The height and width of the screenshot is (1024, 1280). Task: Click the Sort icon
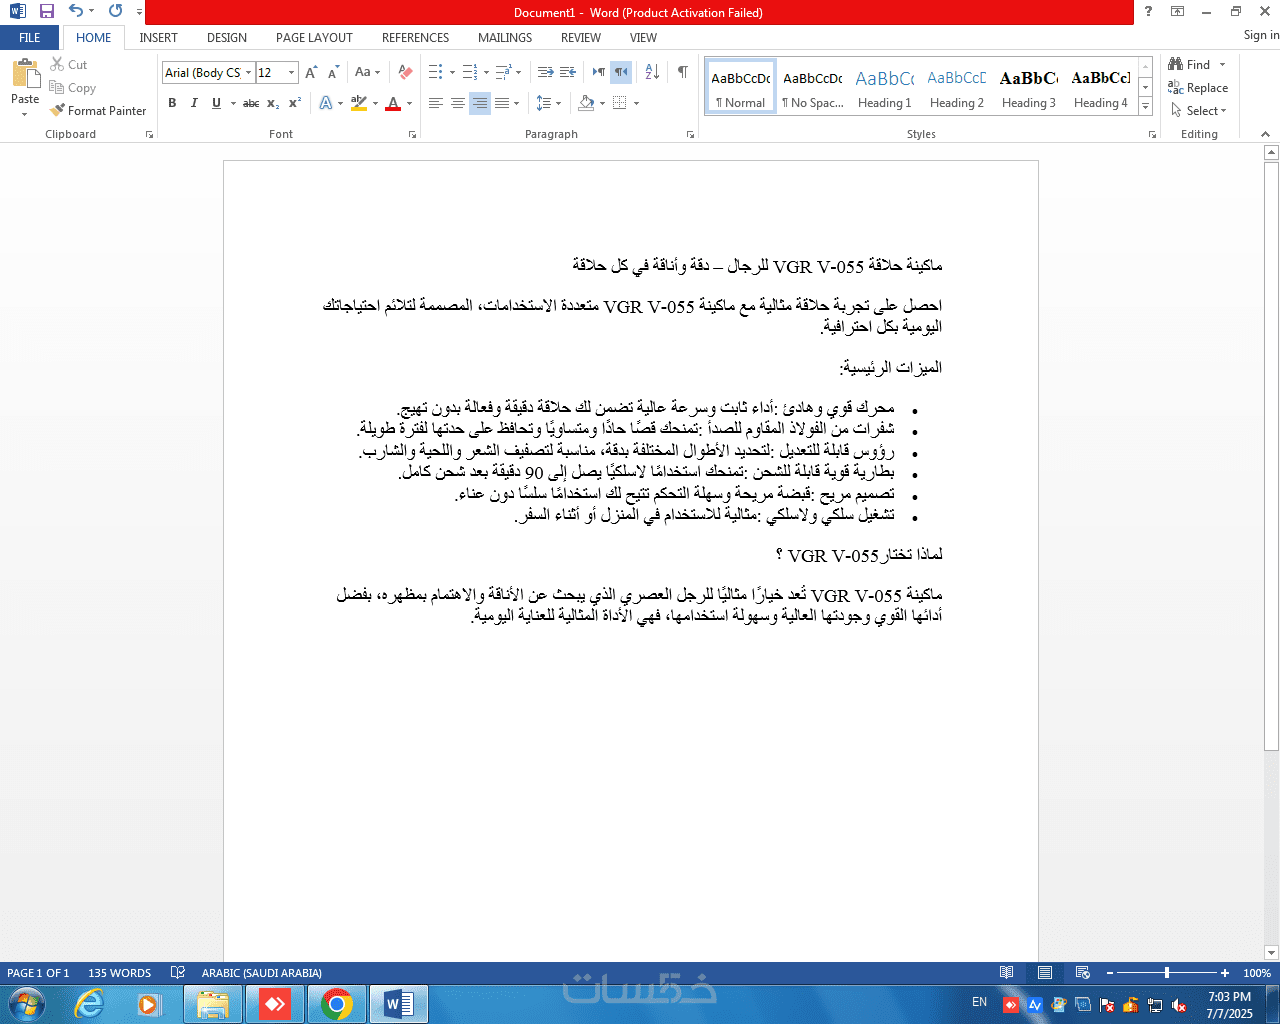(652, 72)
